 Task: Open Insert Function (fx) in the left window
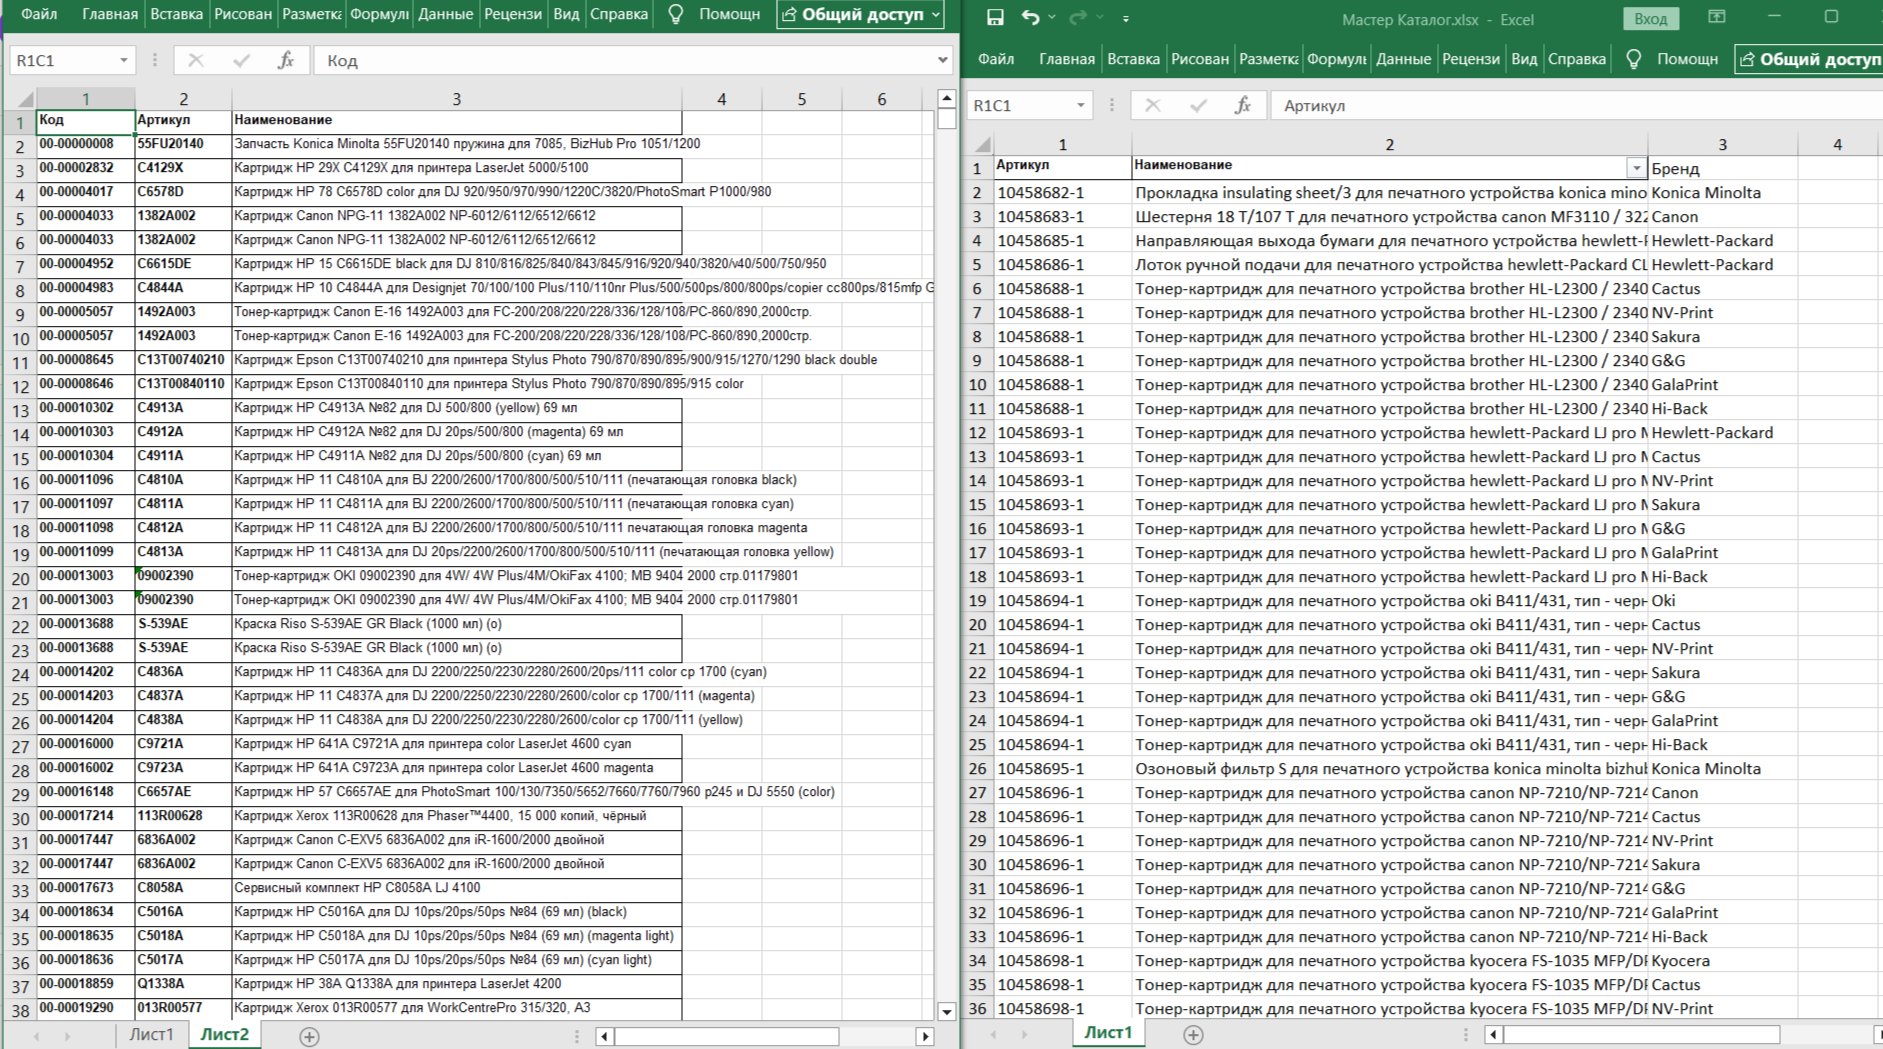pyautogui.click(x=286, y=60)
